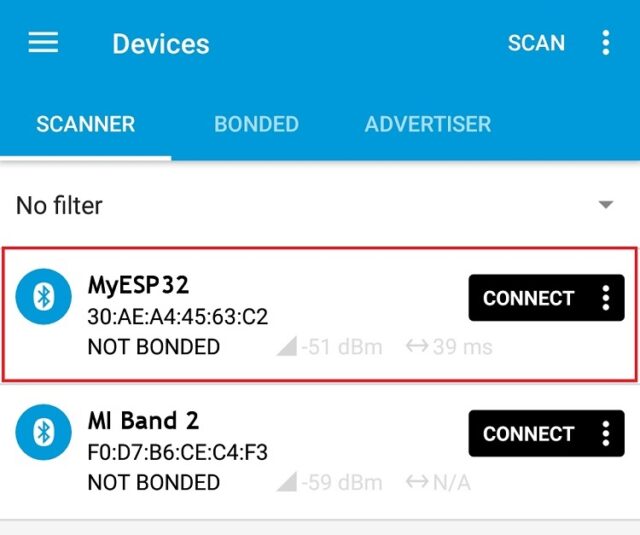Open the top-bar overflow menu
640x535 pixels.
(606, 42)
